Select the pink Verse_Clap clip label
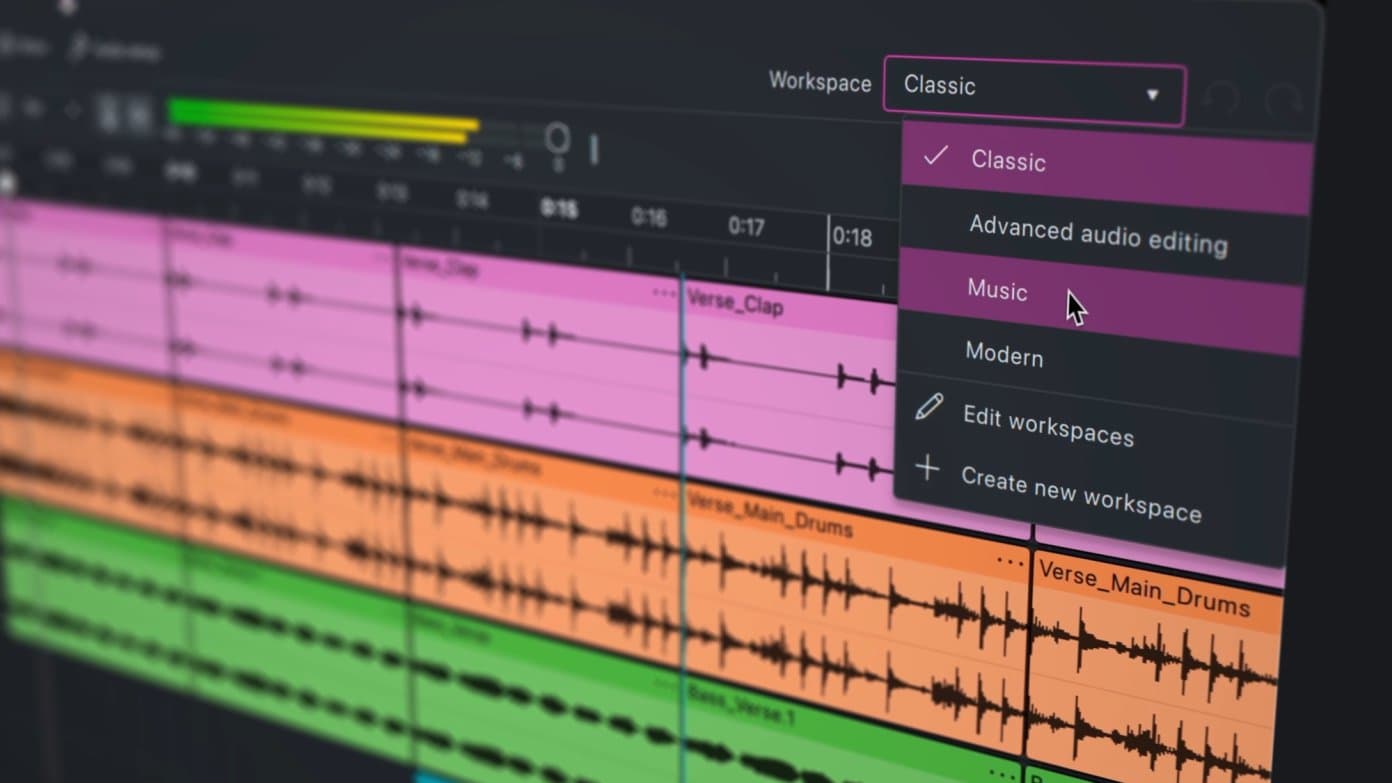 735,303
